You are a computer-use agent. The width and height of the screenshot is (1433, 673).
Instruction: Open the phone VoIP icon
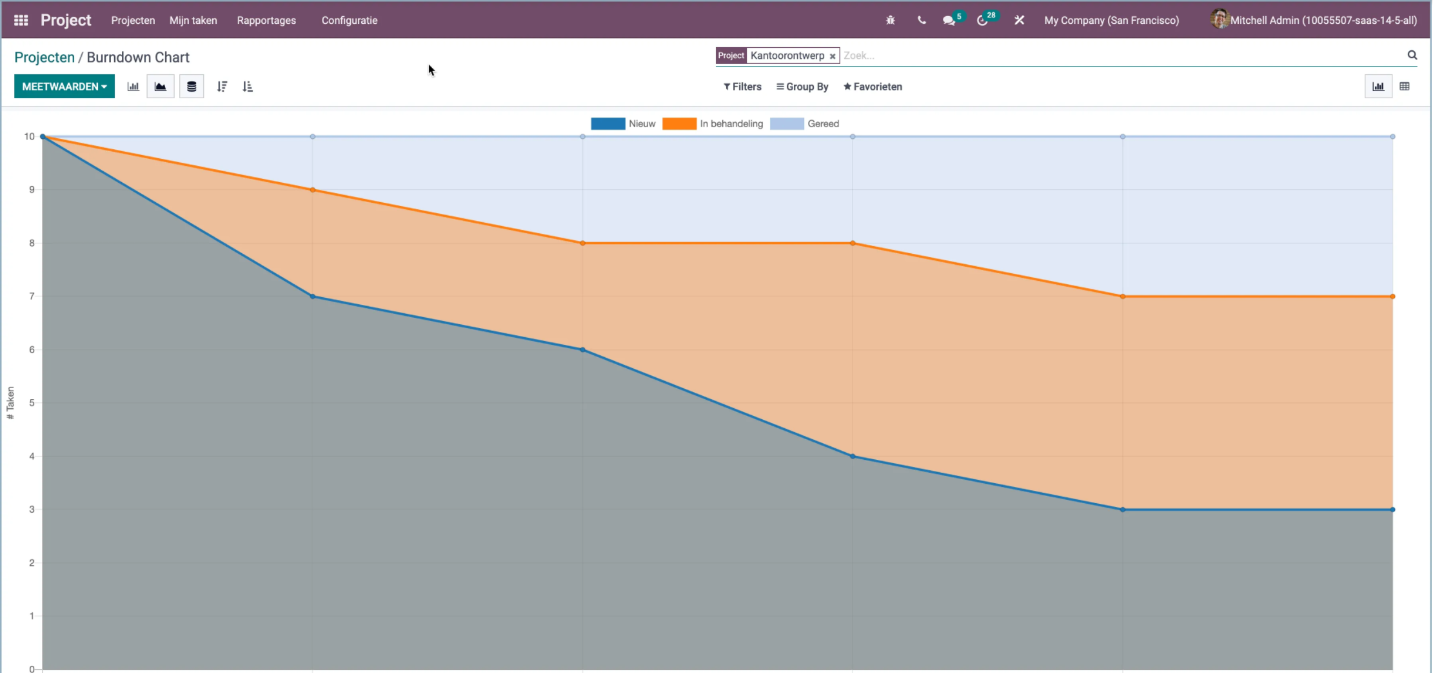point(921,20)
